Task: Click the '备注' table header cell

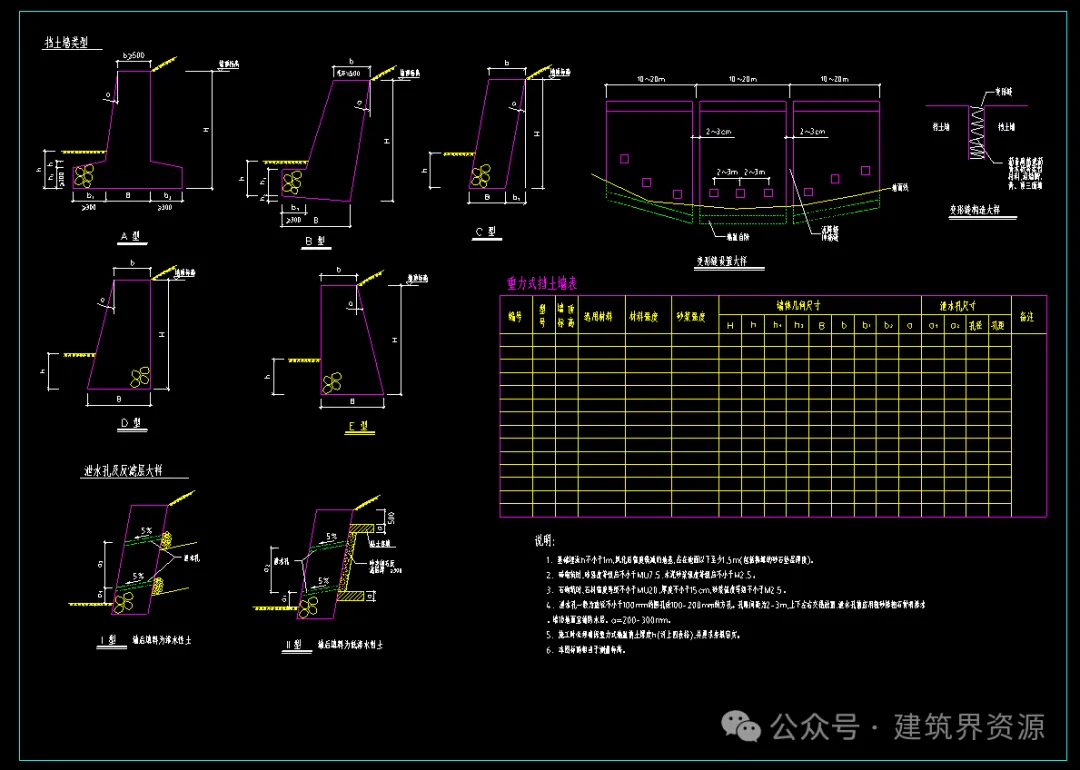Action: click(1027, 317)
